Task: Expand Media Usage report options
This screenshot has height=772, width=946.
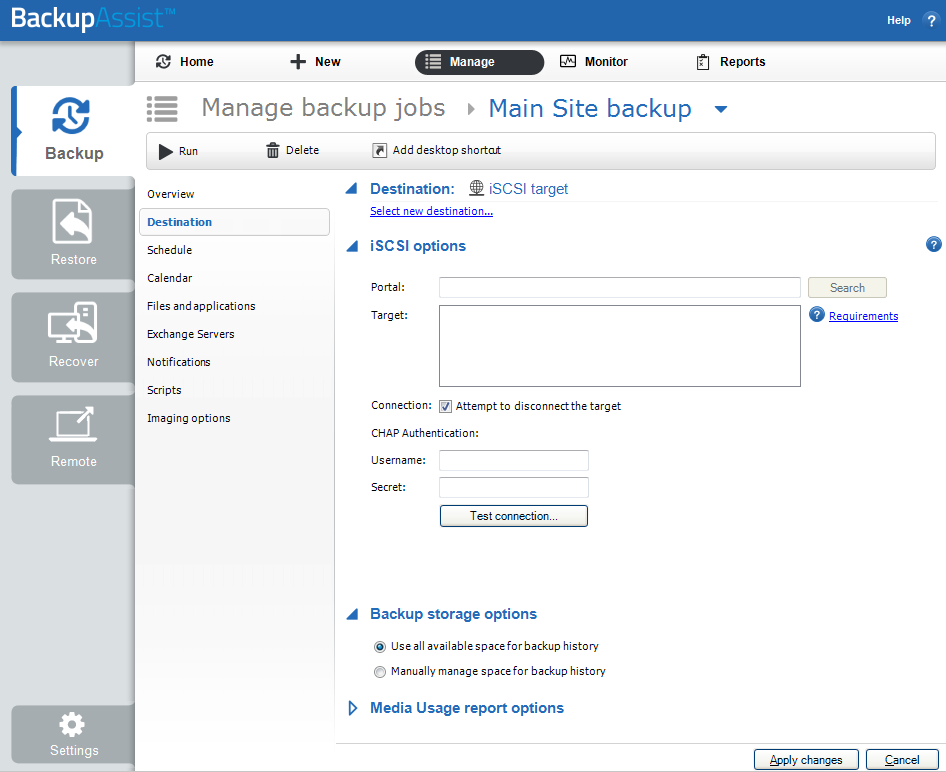Action: coord(353,708)
